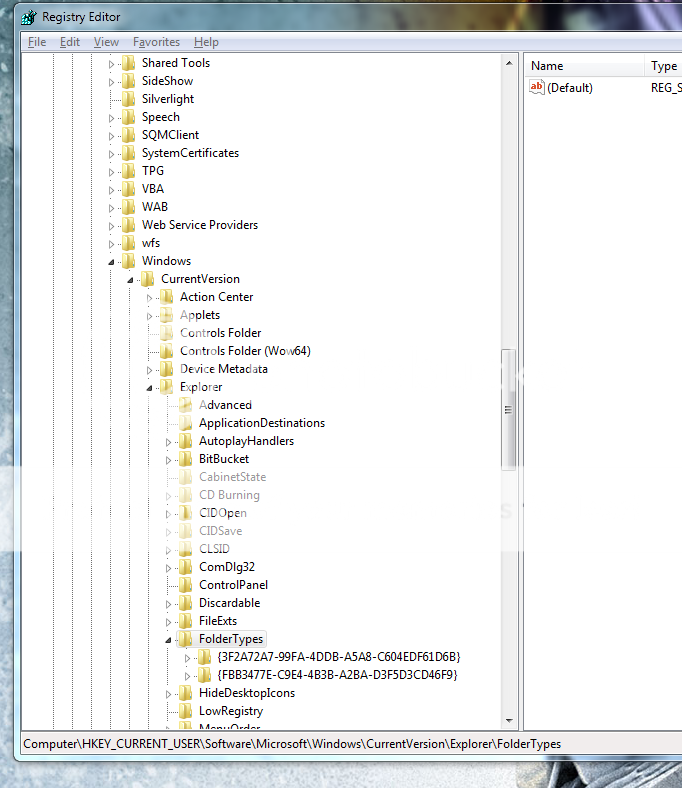Click the Explorer folder icon
Image resolution: width=682 pixels, height=788 pixels.
[167, 387]
